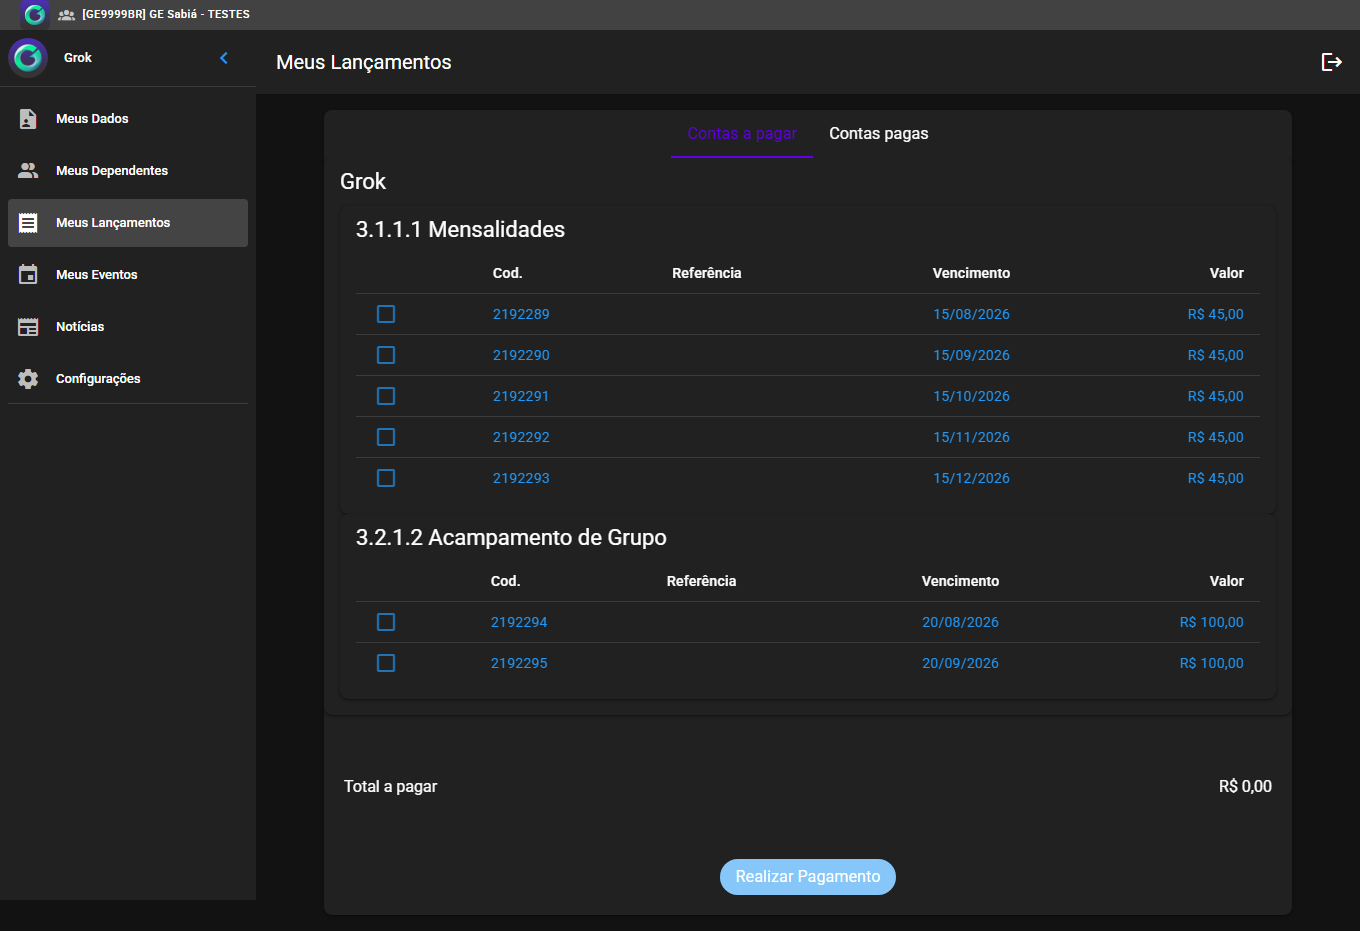This screenshot has height=931, width=1360.
Task: Click the group people icon beside GE Sabiá
Action: point(67,15)
